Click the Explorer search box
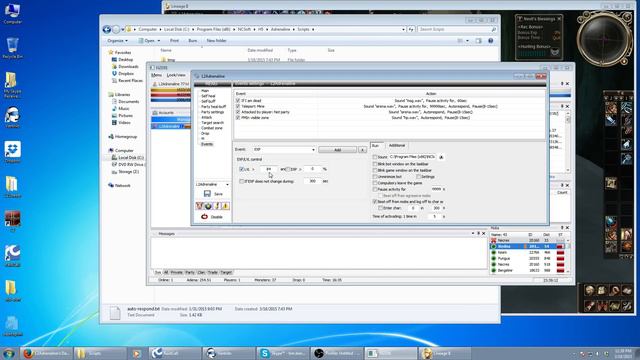Image resolution: width=640 pixels, height=360 pixels. click(x=457, y=29)
